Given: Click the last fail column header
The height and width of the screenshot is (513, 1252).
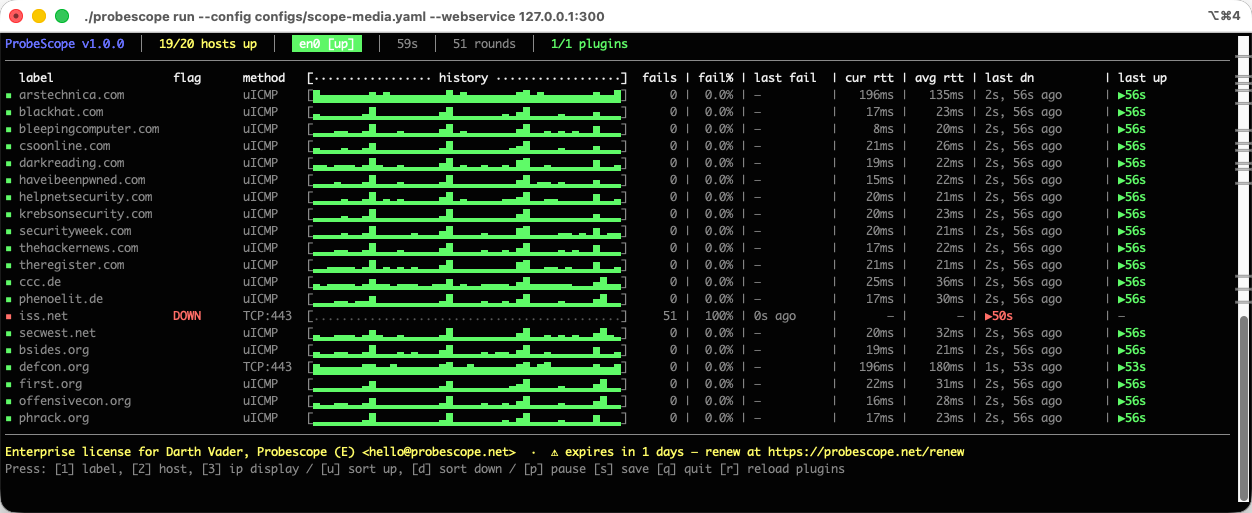Looking at the screenshot, I should (785, 78).
